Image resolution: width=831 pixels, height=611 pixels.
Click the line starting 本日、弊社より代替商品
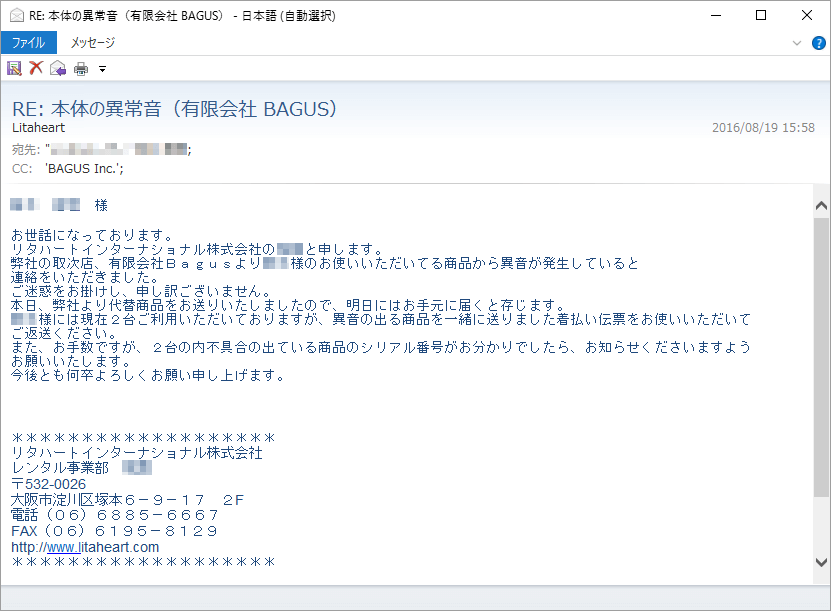(x=289, y=305)
